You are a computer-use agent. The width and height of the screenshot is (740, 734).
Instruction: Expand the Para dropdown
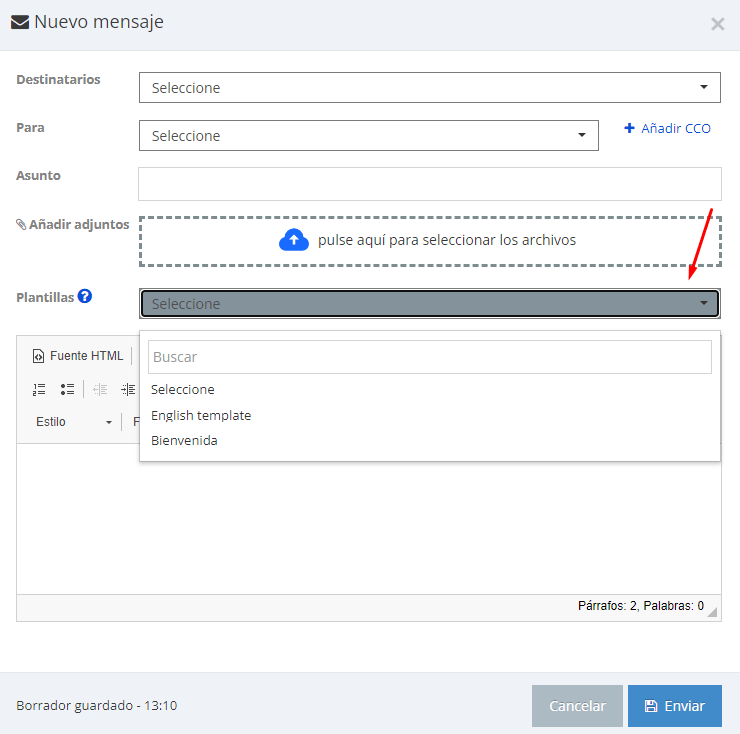pyautogui.click(x=368, y=136)
